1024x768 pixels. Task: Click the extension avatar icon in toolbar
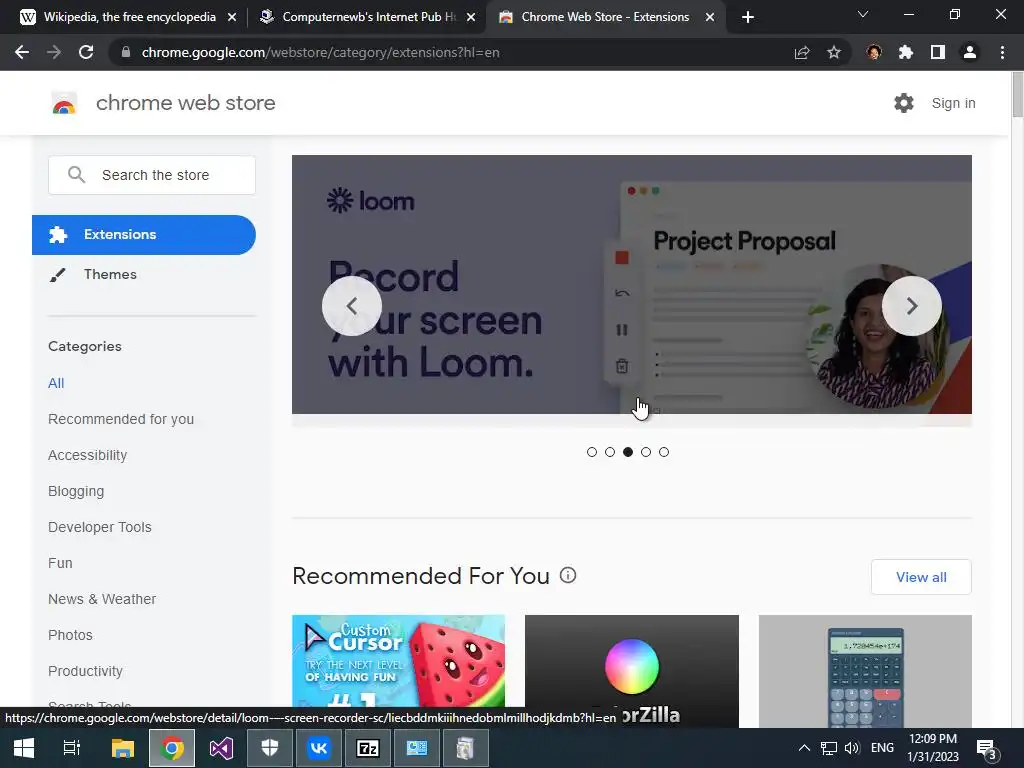874,52
